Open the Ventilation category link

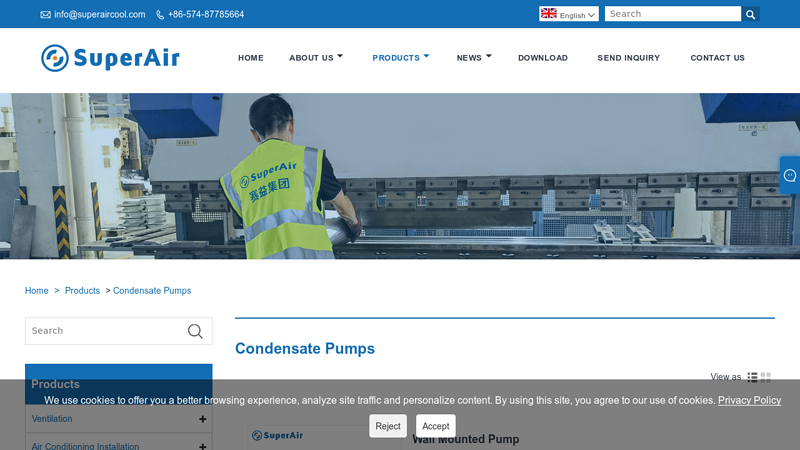(x=52, y=419)
